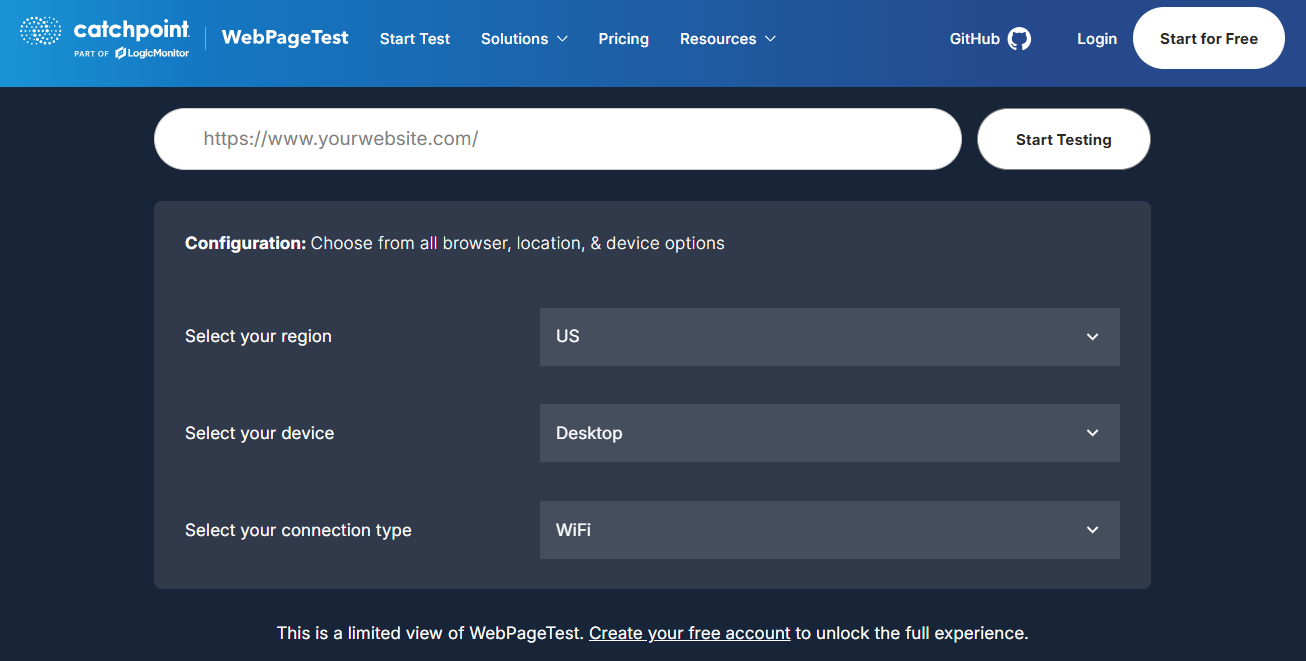Expand the Solutions menu
Screen dimensions: 1306x661
pos(524,39)
